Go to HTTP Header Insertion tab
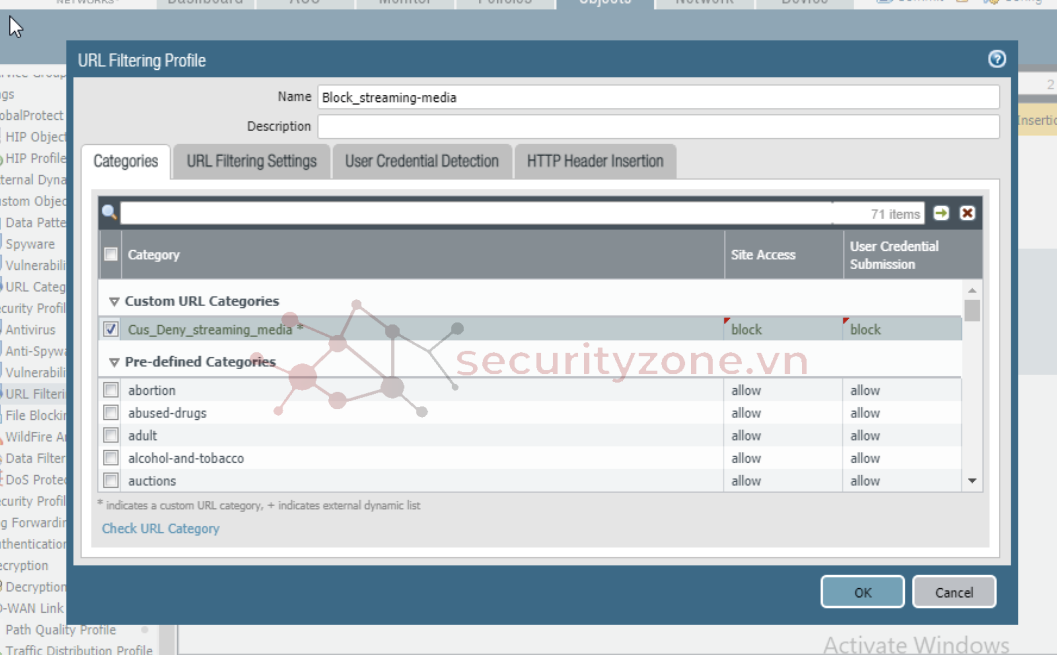 (x=594, y=161)
